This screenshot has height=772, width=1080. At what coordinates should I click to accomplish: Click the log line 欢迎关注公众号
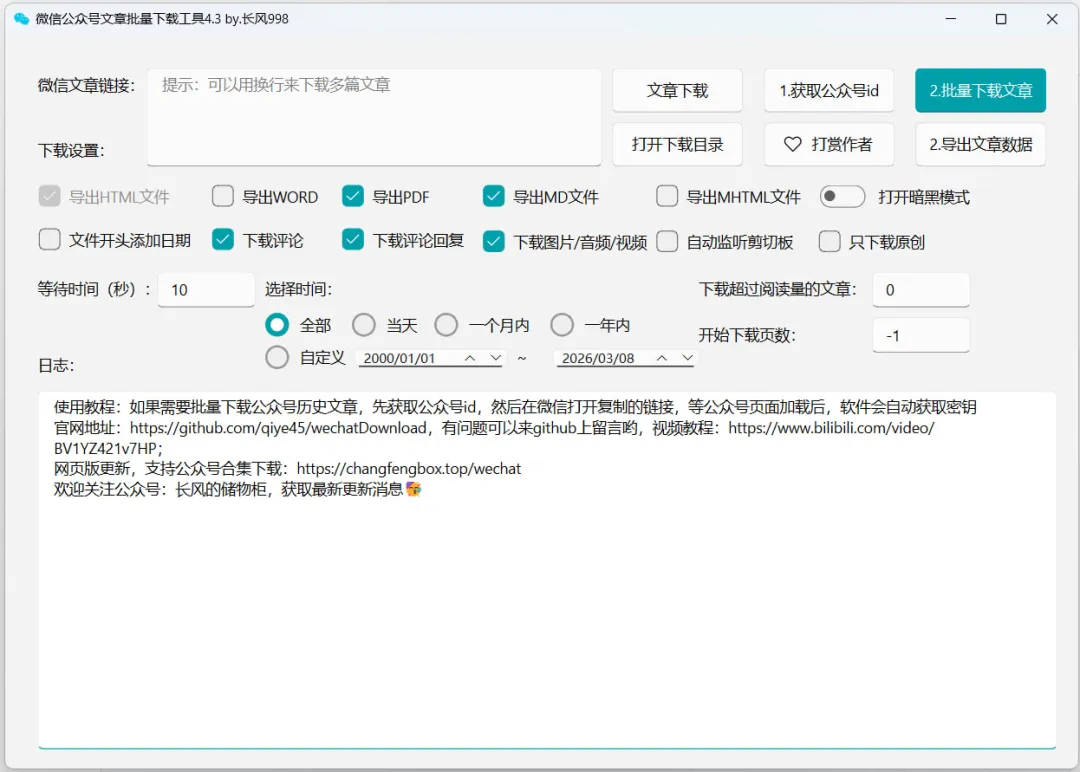pyautogui.click(x=238, y=490)
